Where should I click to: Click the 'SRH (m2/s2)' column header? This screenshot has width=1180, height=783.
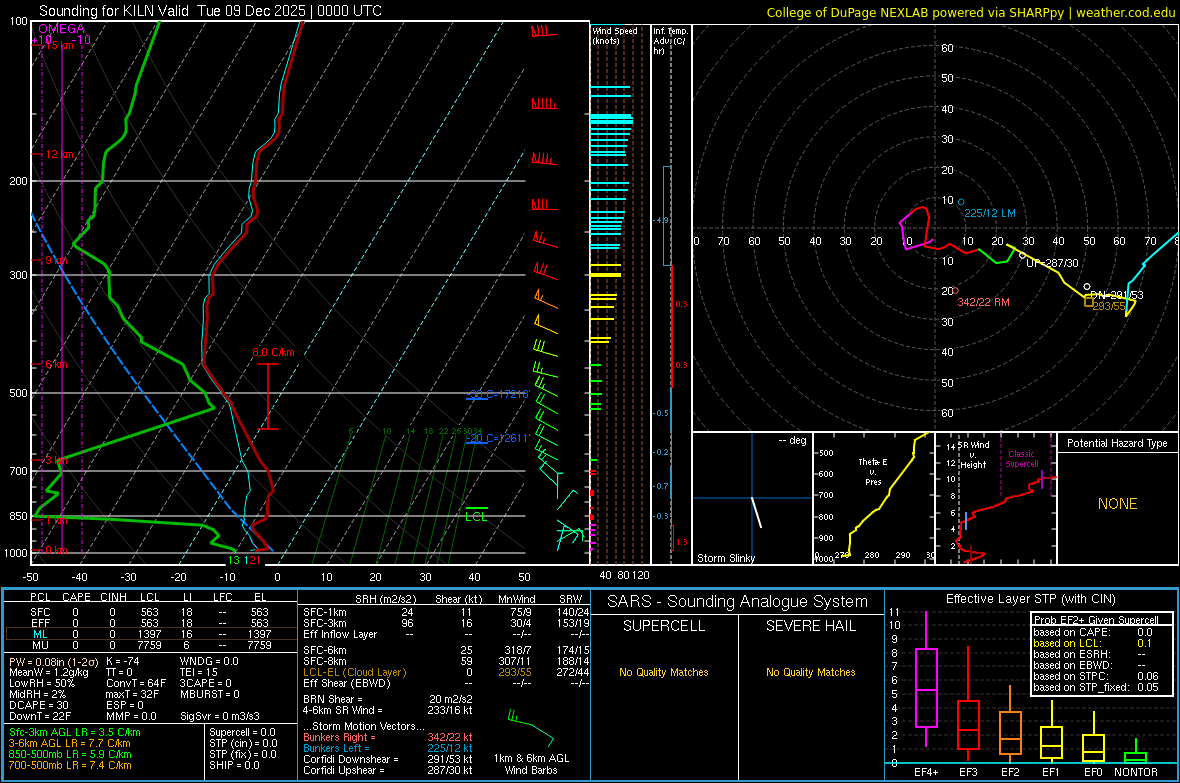pos(385,599)
